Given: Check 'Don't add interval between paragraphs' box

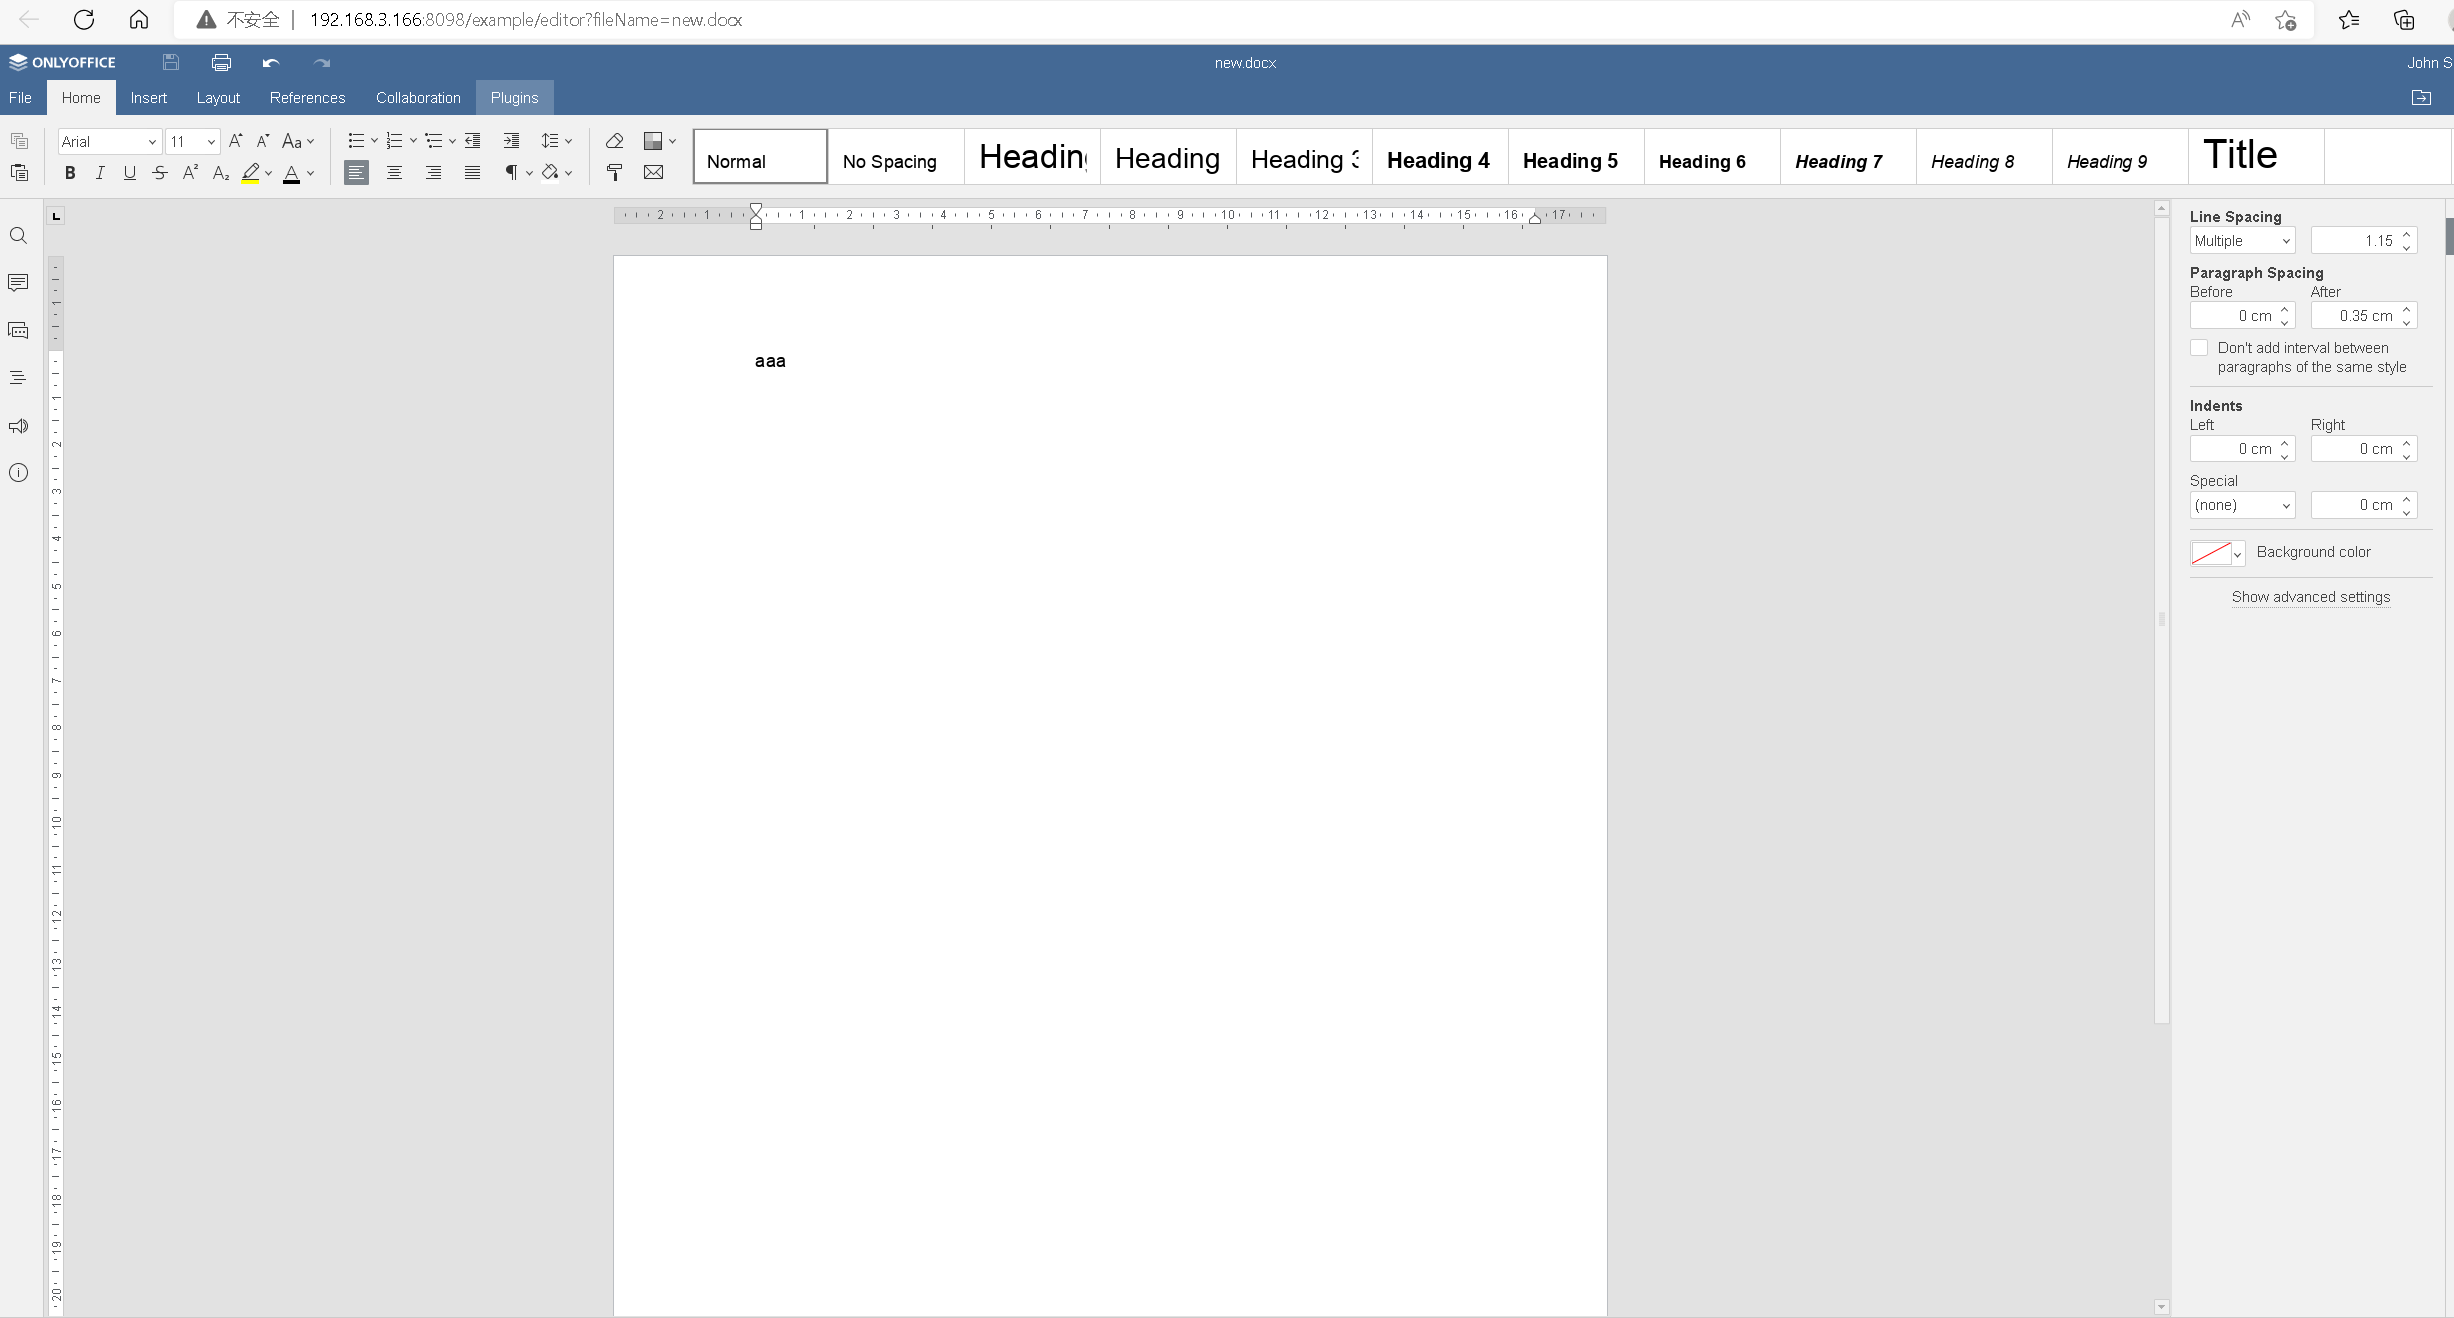Looking at the screenshot, I should click(x=2199, y=348).
